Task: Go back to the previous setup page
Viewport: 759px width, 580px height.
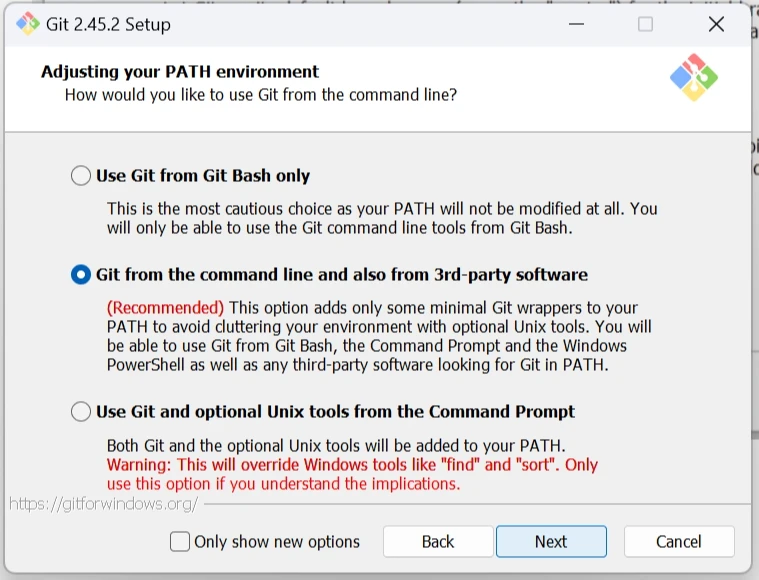Action: pyautogui.click(x=438, y=542)
